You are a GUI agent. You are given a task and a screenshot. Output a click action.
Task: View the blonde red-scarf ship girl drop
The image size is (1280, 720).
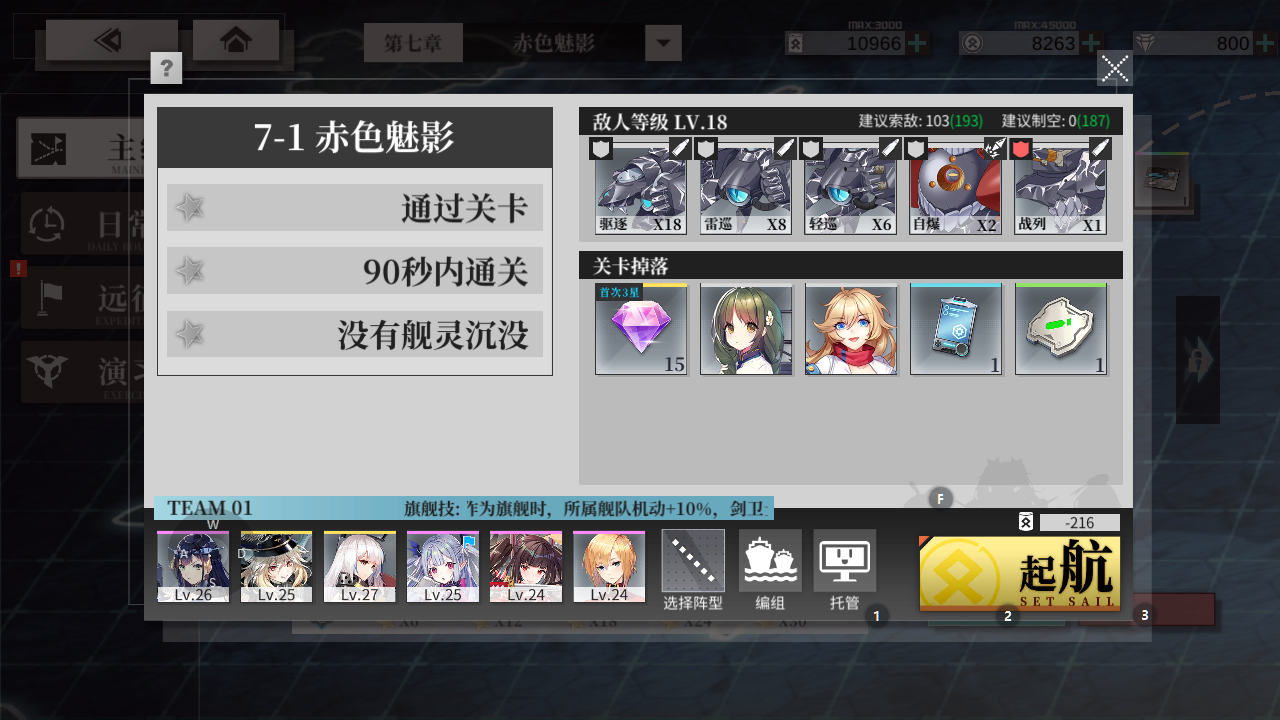(x=851, y=329)
